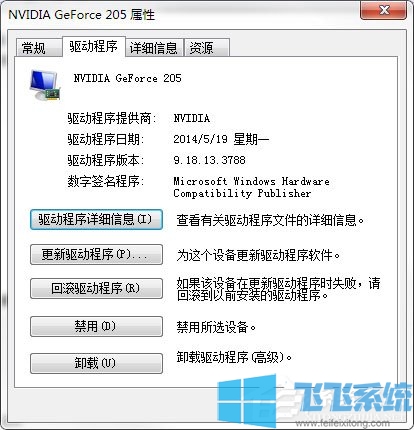The image size is (414, 430).
Task: Click the window title bar text
Action: pyautogui.click(x=82, y=15)
